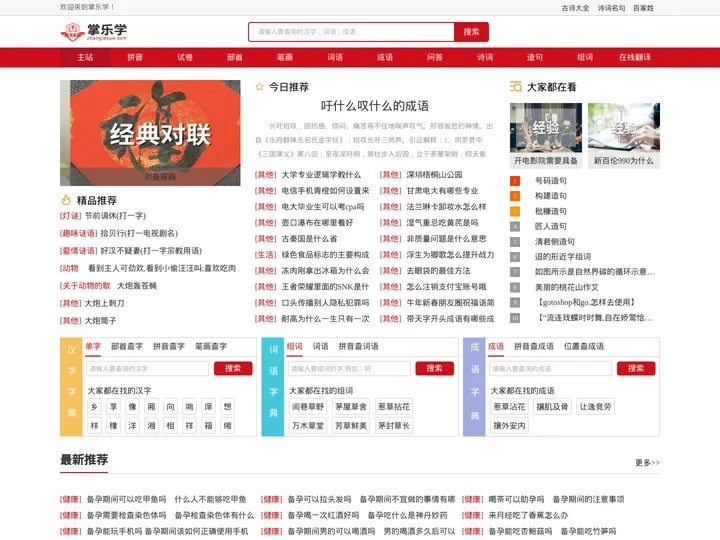Viewport: 720px width, 540px height.
Task: Open the 试卷 navigation item
Action: 185,57
